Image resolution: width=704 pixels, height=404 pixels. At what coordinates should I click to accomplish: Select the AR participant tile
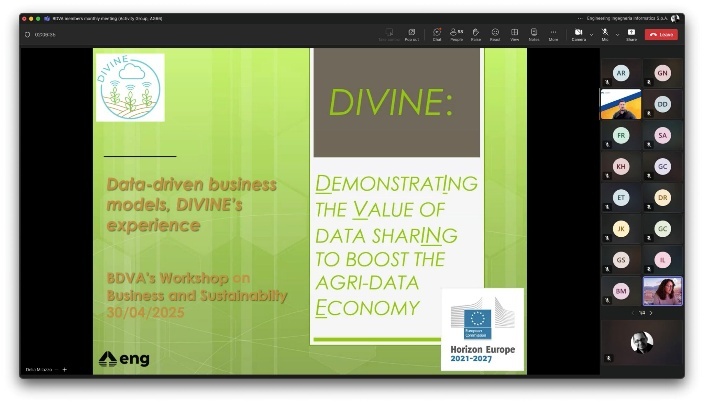621,73
